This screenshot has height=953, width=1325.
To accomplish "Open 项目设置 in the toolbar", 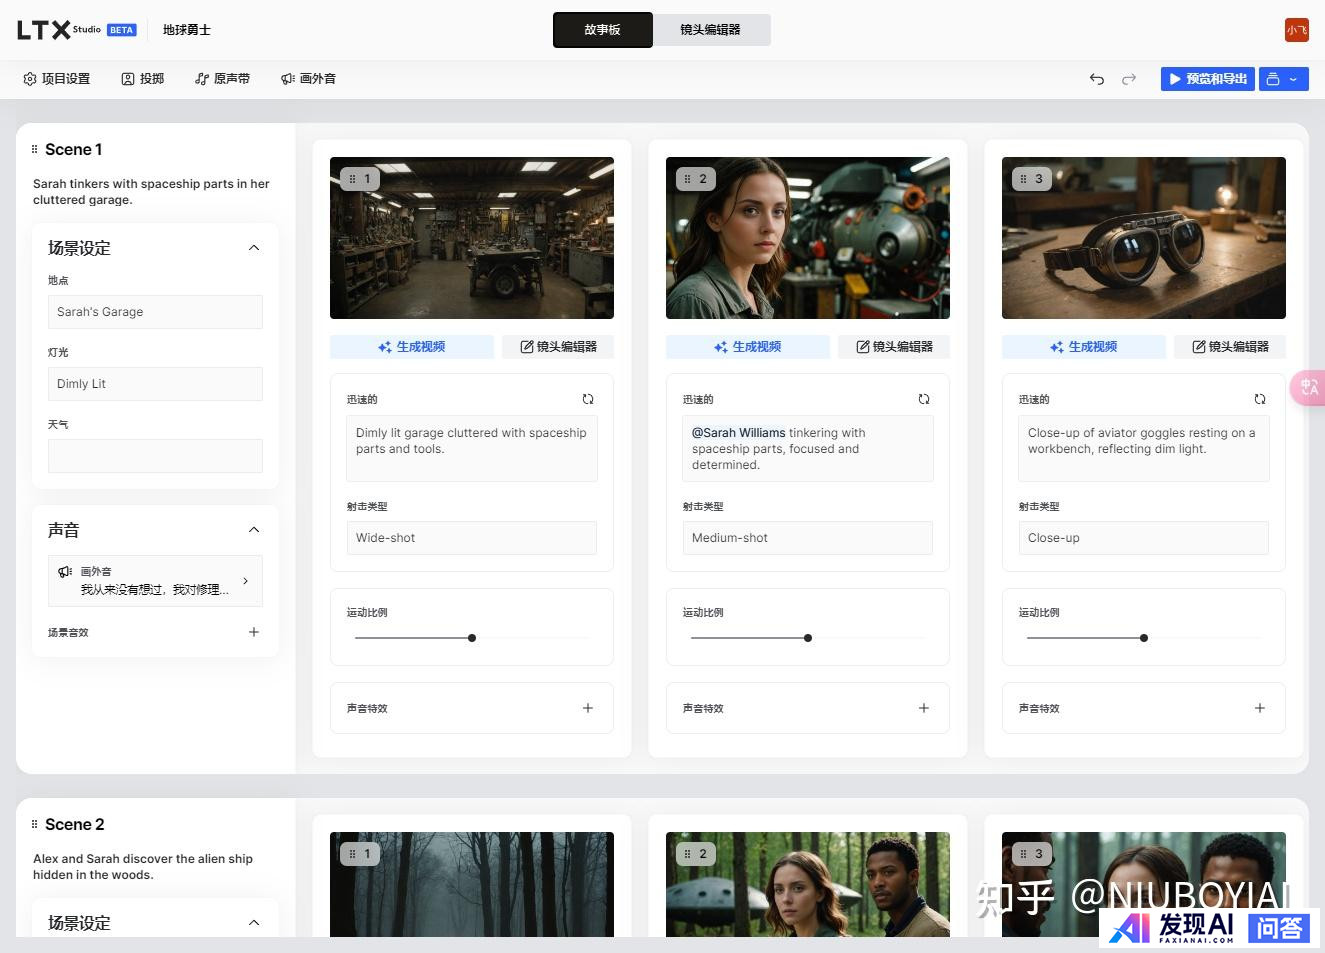I will point(57,79).
